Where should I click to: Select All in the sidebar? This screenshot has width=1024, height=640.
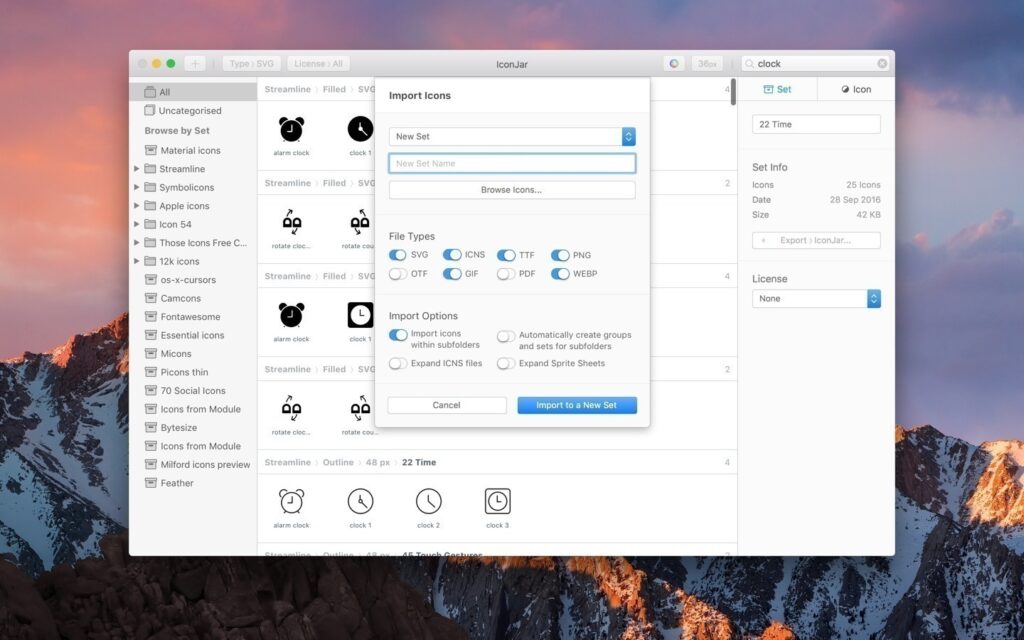(x=193, y=91)
